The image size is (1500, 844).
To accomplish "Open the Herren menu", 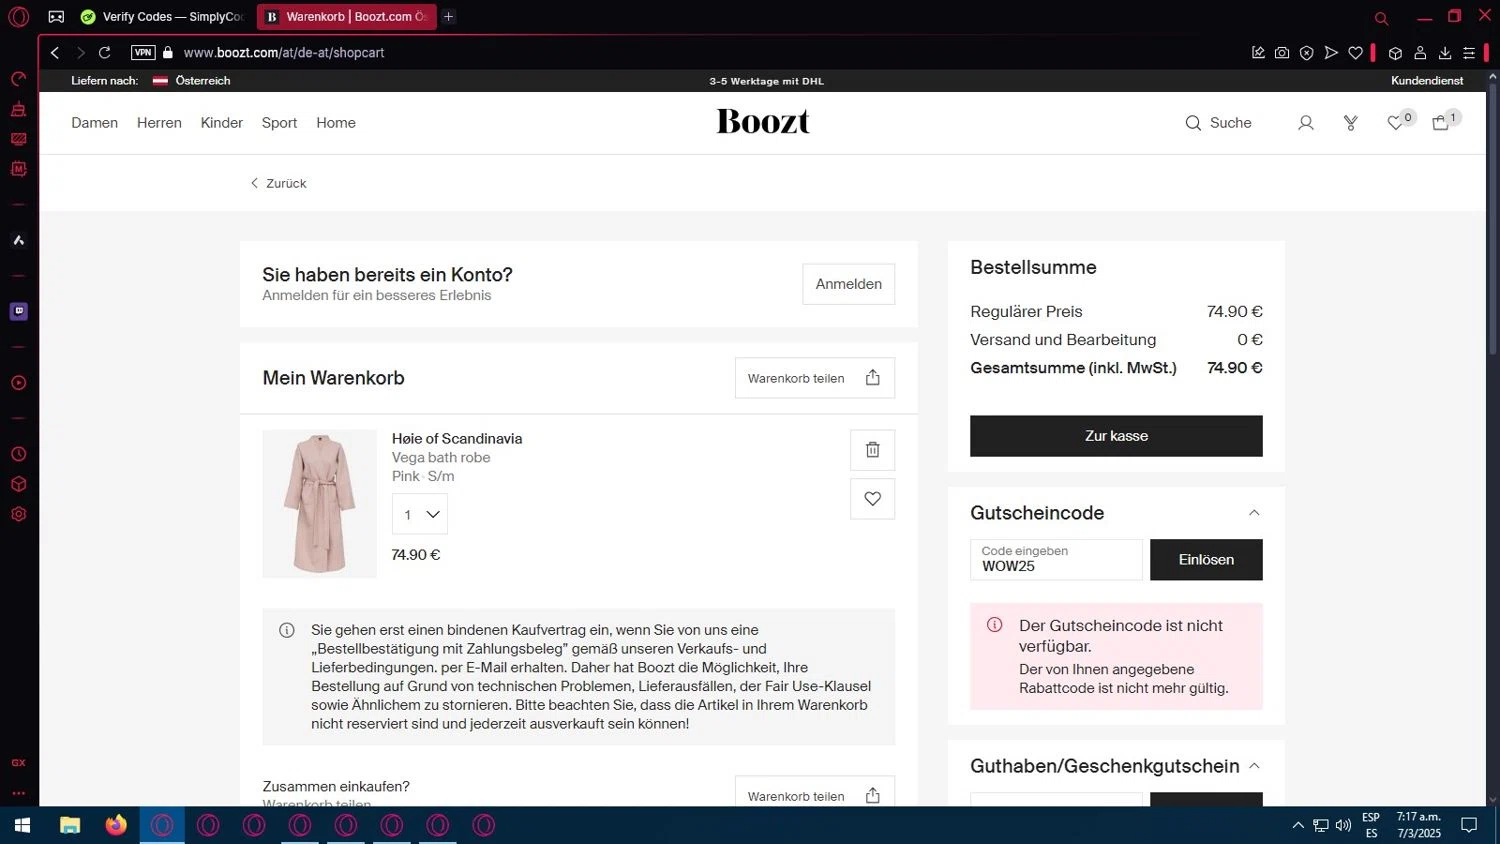I will pyautogui.click(x=159, y=123).
